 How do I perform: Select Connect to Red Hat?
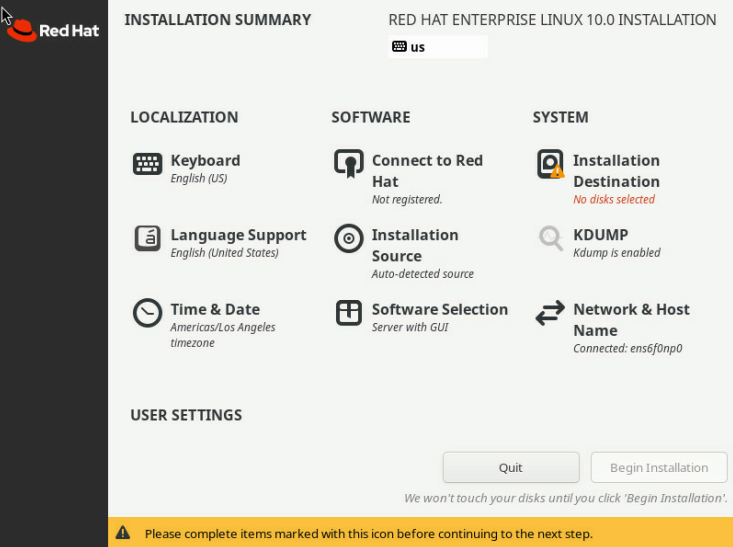tap(427, 171)
